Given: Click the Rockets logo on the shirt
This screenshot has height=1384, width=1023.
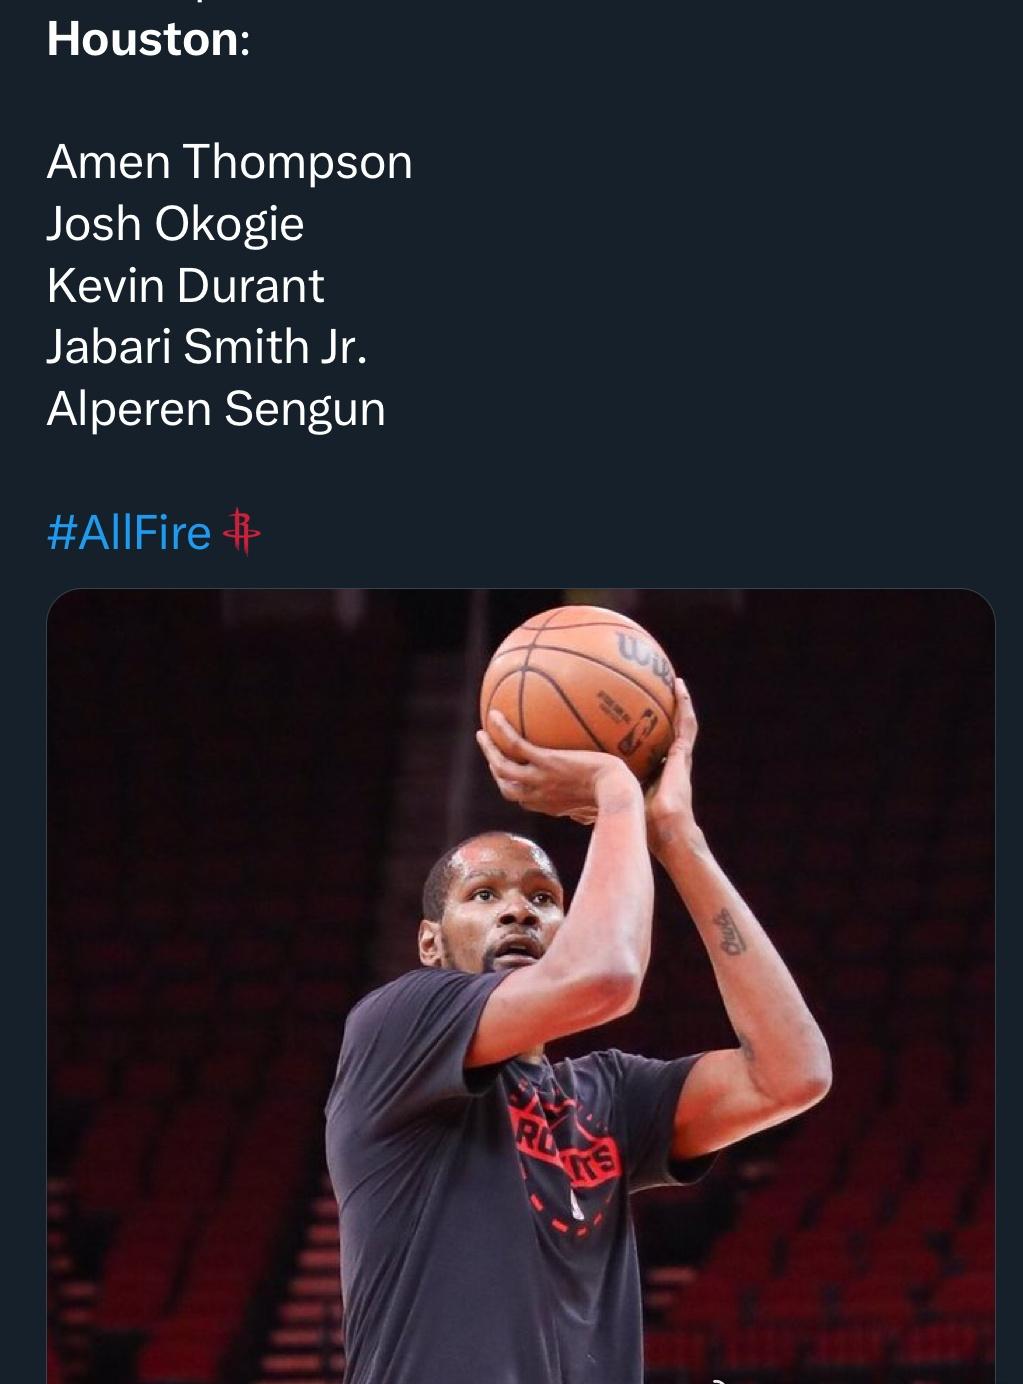Looking at the screenshot, I should [x=565, y=1150].
